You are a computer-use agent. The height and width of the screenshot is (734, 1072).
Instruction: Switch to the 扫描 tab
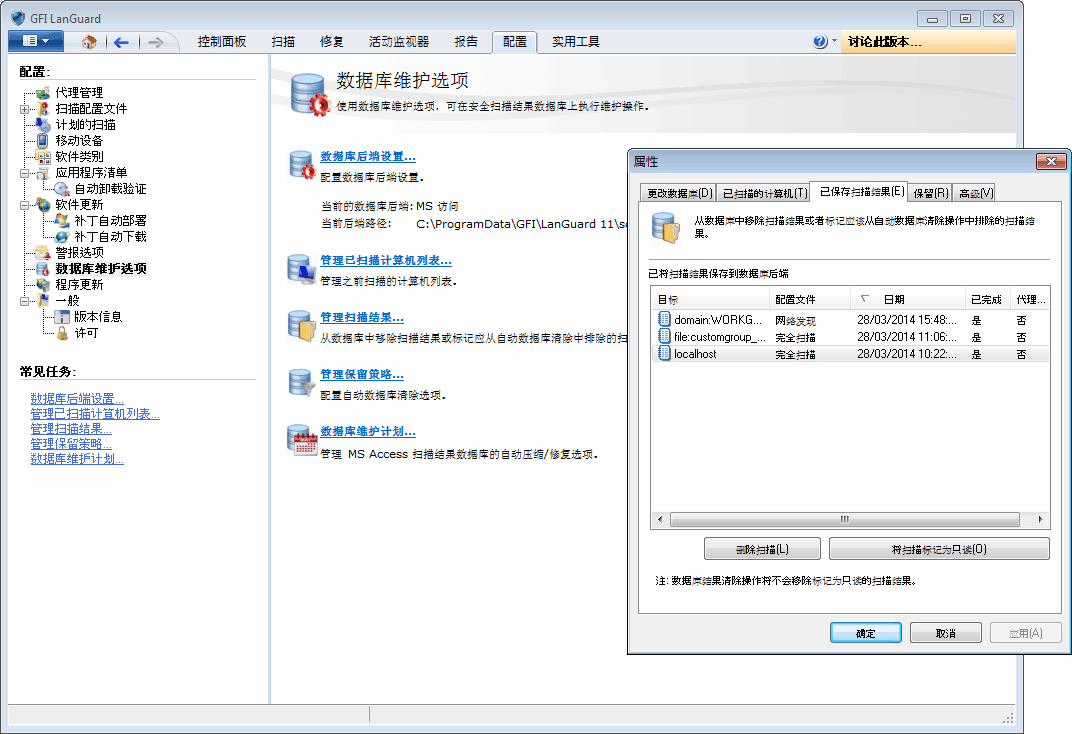282,42
